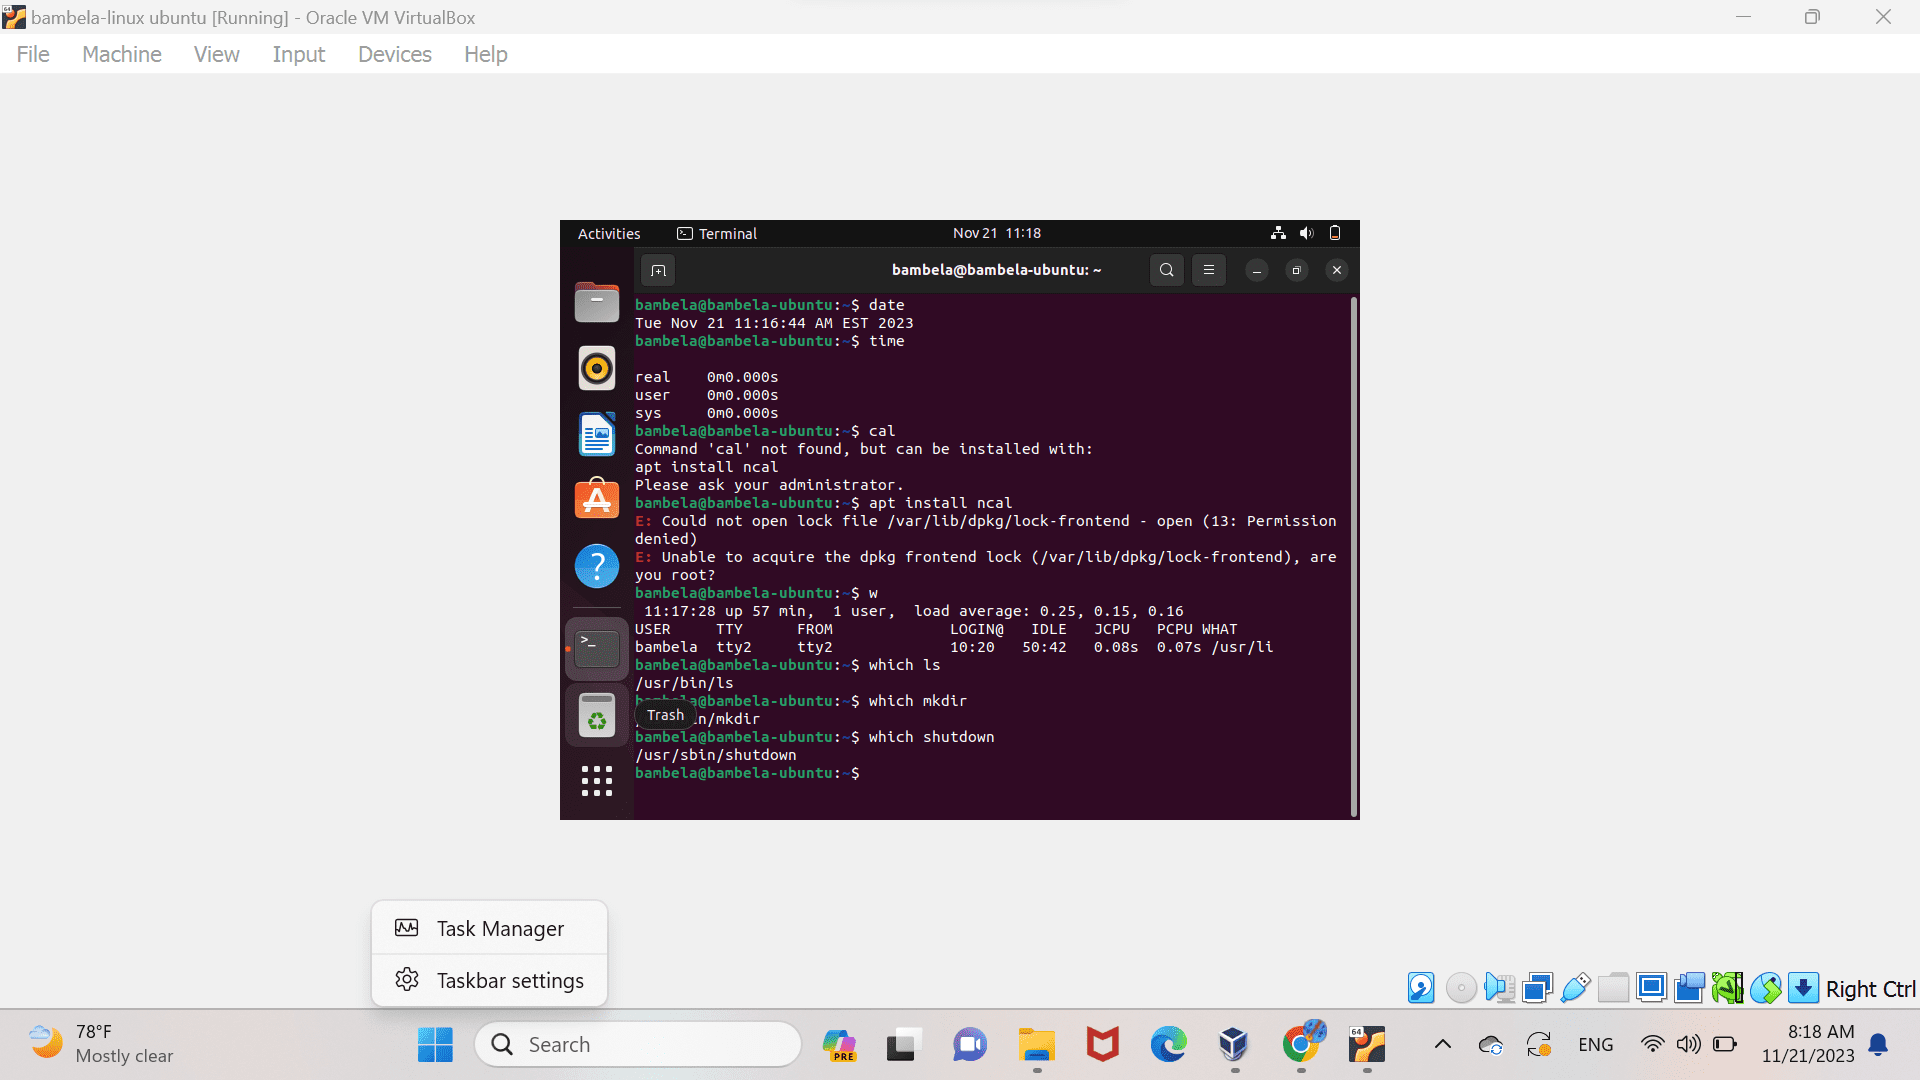
Task: Click VirtualBox USB indicator icon
Action: (x=1575, y=988)
